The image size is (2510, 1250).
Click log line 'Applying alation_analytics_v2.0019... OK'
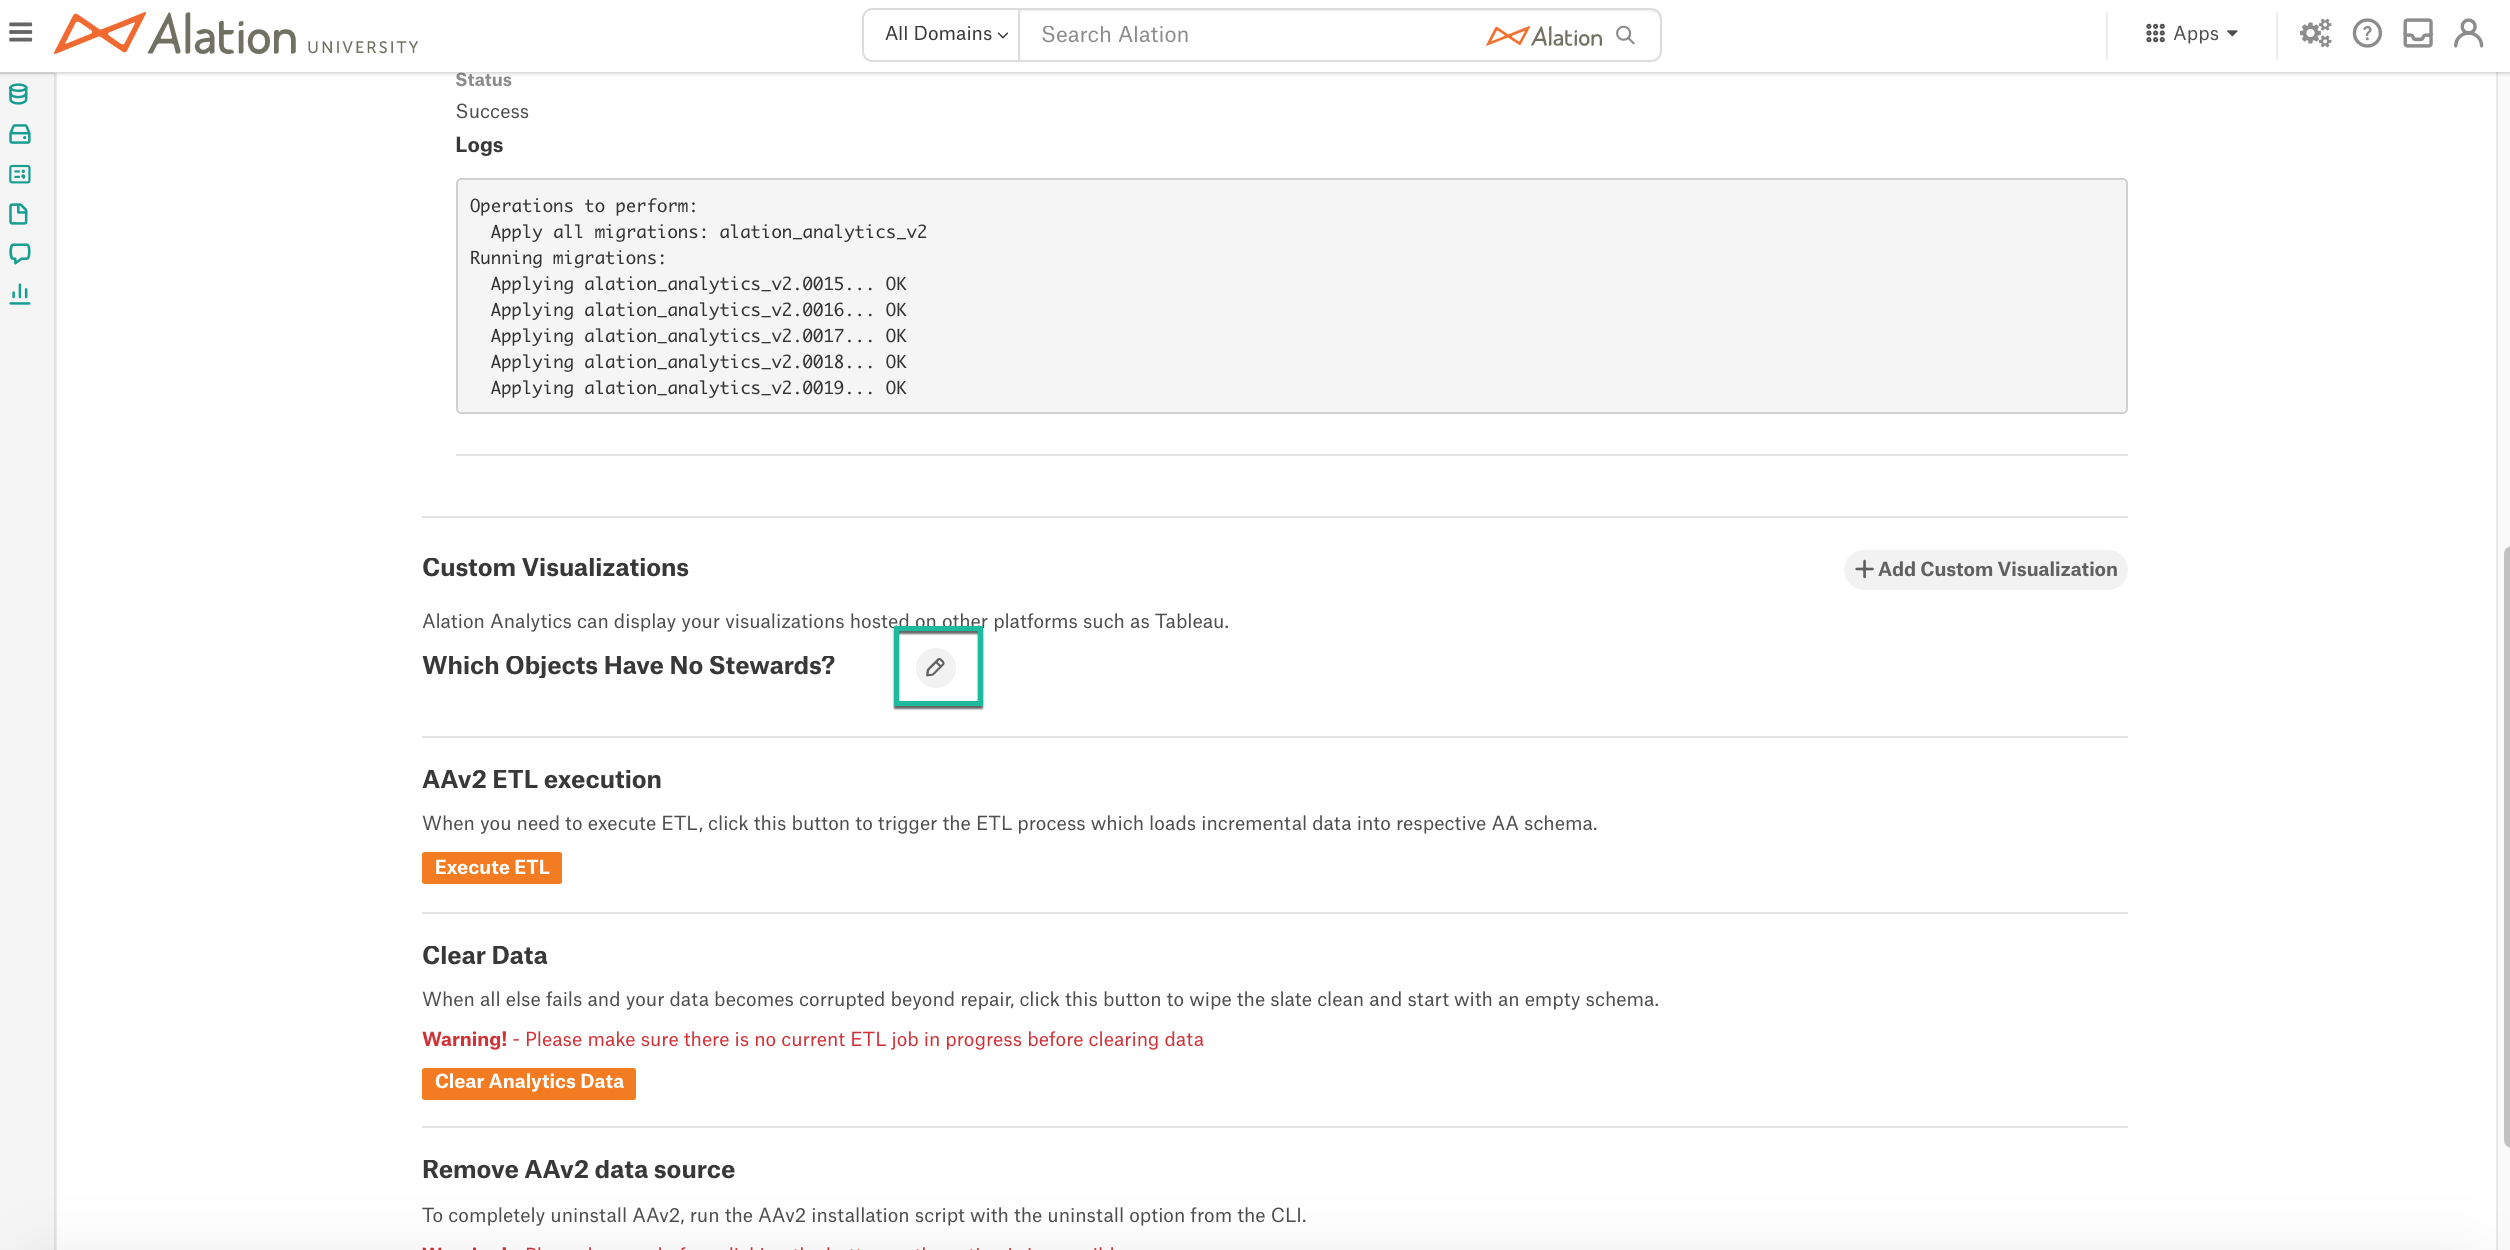(x=698, y=388)
